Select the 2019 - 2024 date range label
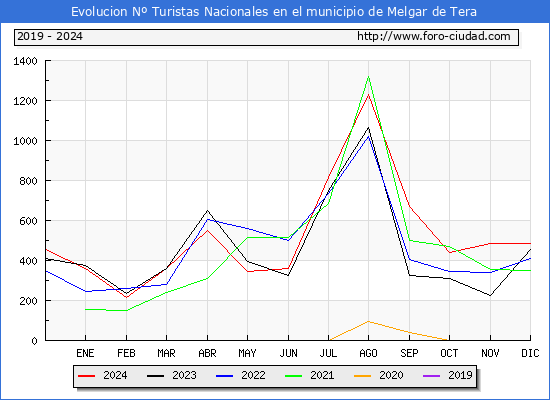 pos(50,36)
